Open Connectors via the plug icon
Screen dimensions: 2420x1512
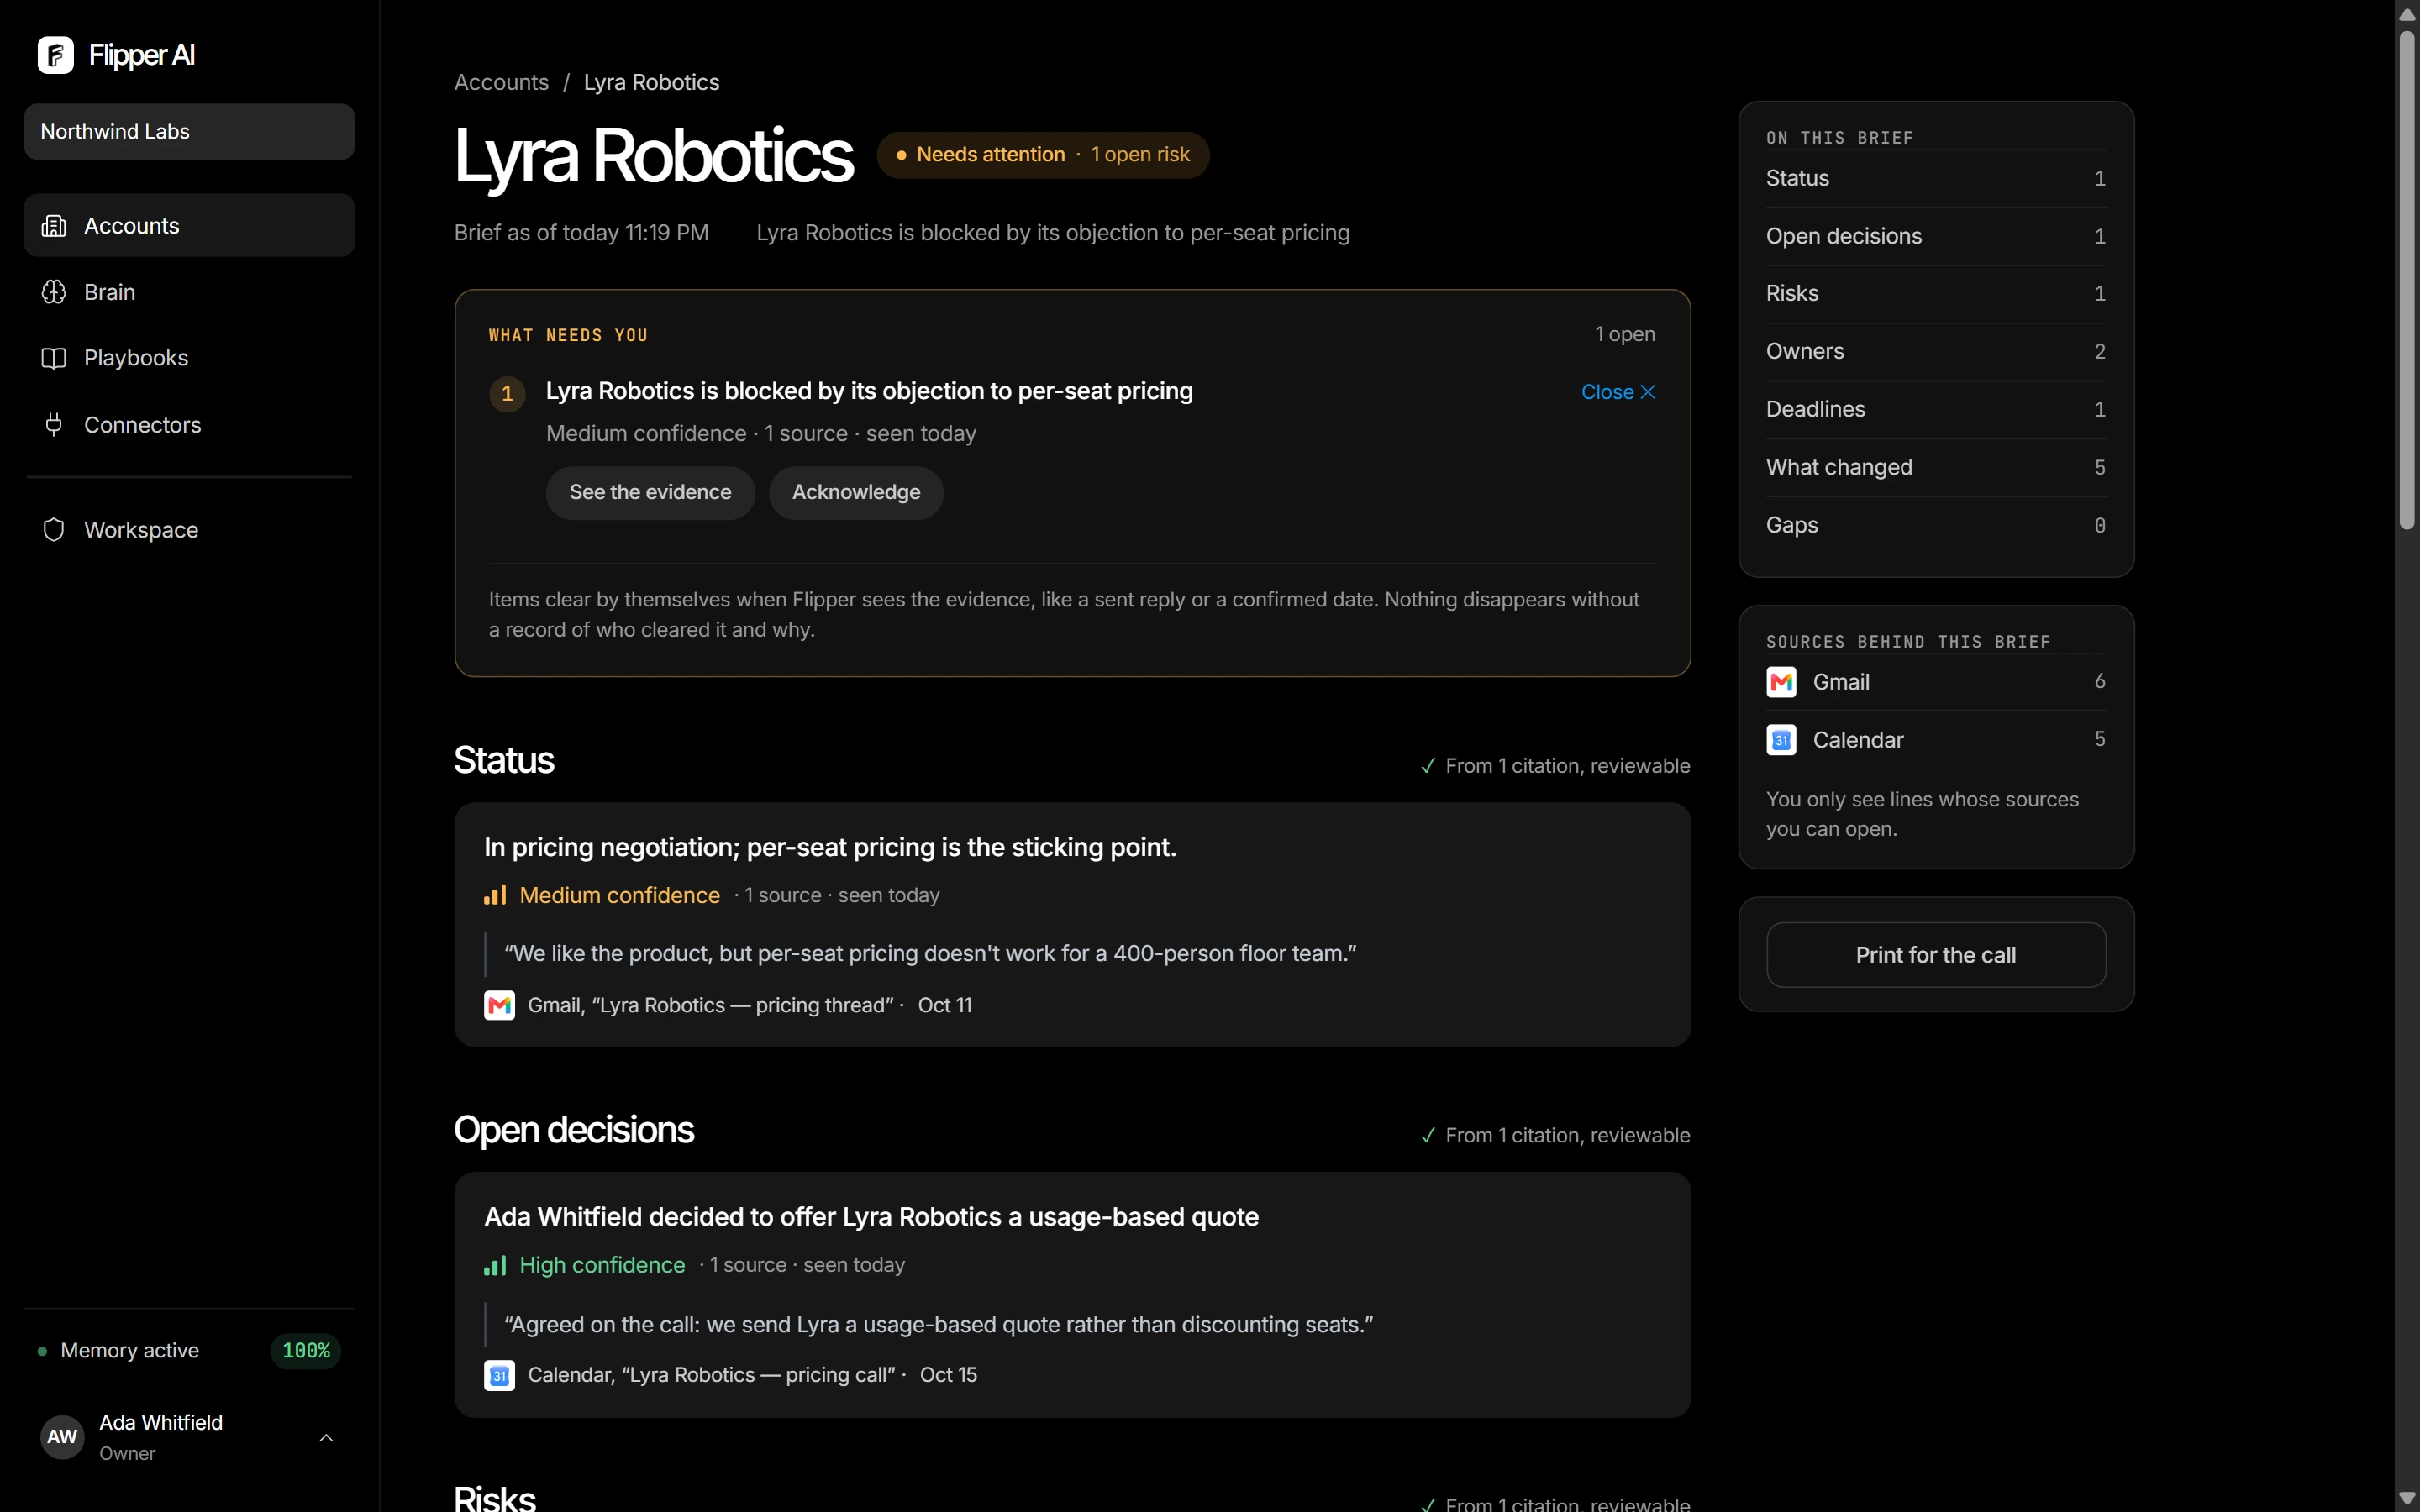click(54, 425)
